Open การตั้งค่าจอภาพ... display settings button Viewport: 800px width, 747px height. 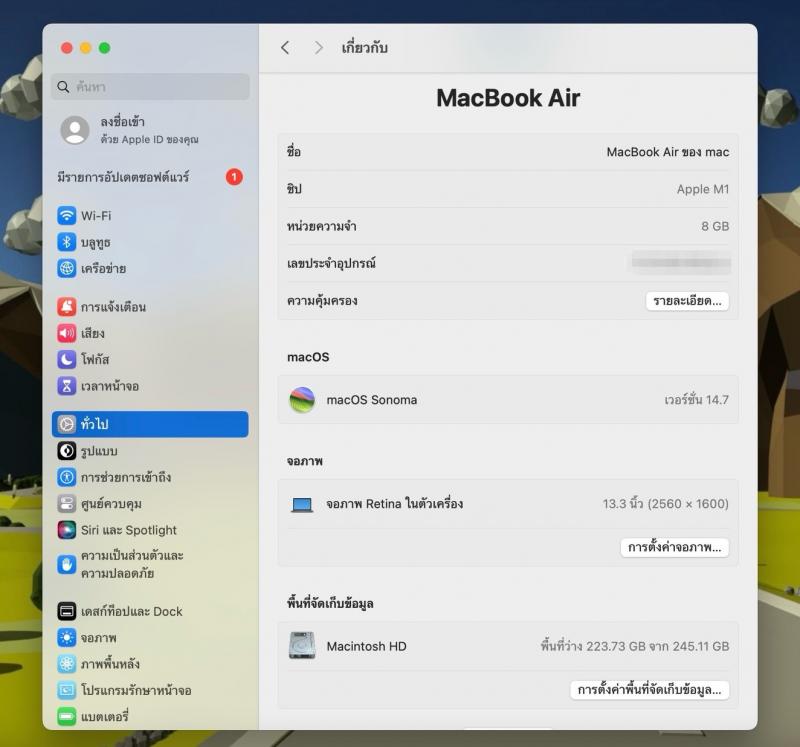click(x=674, y=547)
